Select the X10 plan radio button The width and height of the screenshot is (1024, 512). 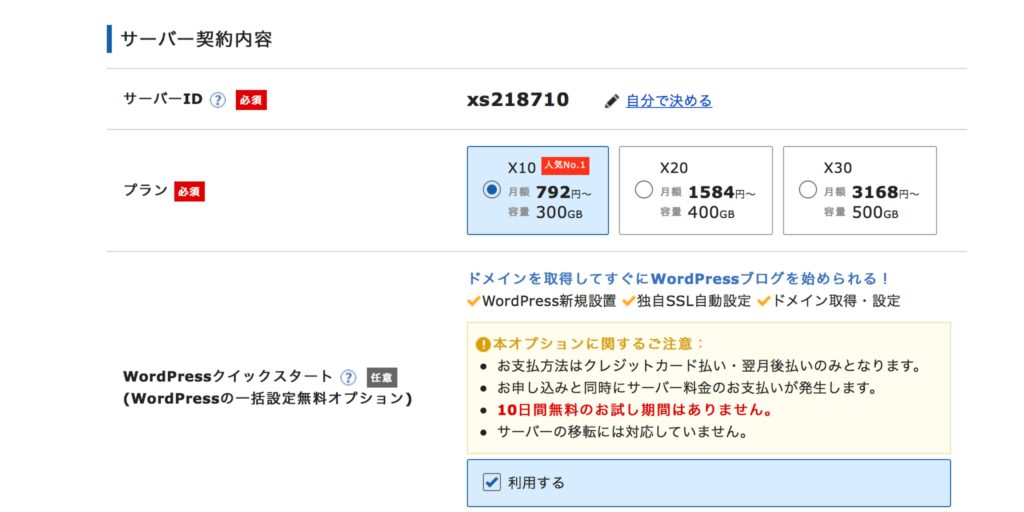[491, 190]
